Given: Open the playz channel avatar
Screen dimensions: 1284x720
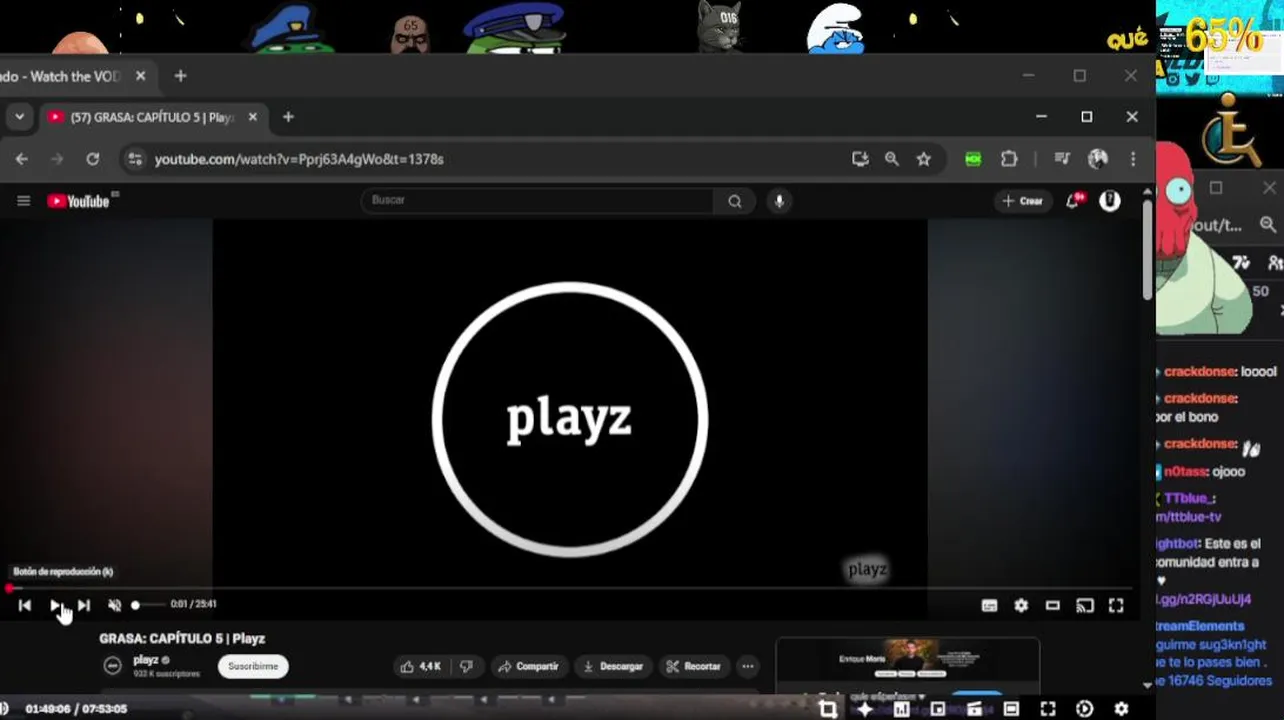Looking at the screenshot, I should coord(113,666).
